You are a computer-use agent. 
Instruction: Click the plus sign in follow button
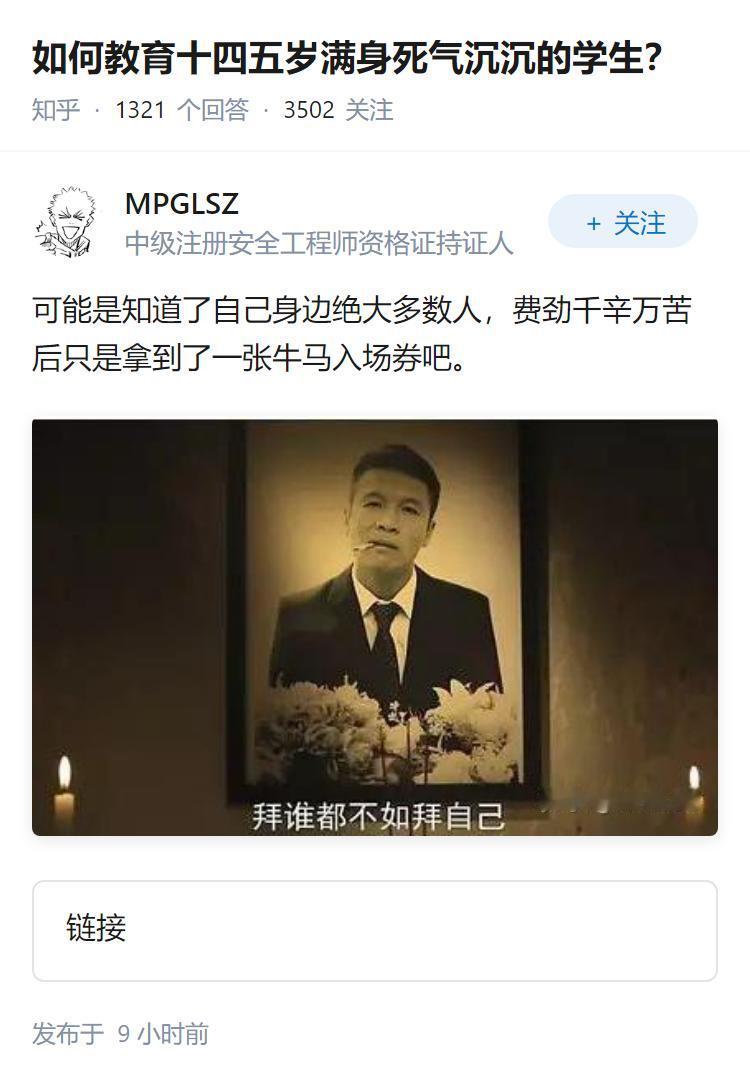593,223
